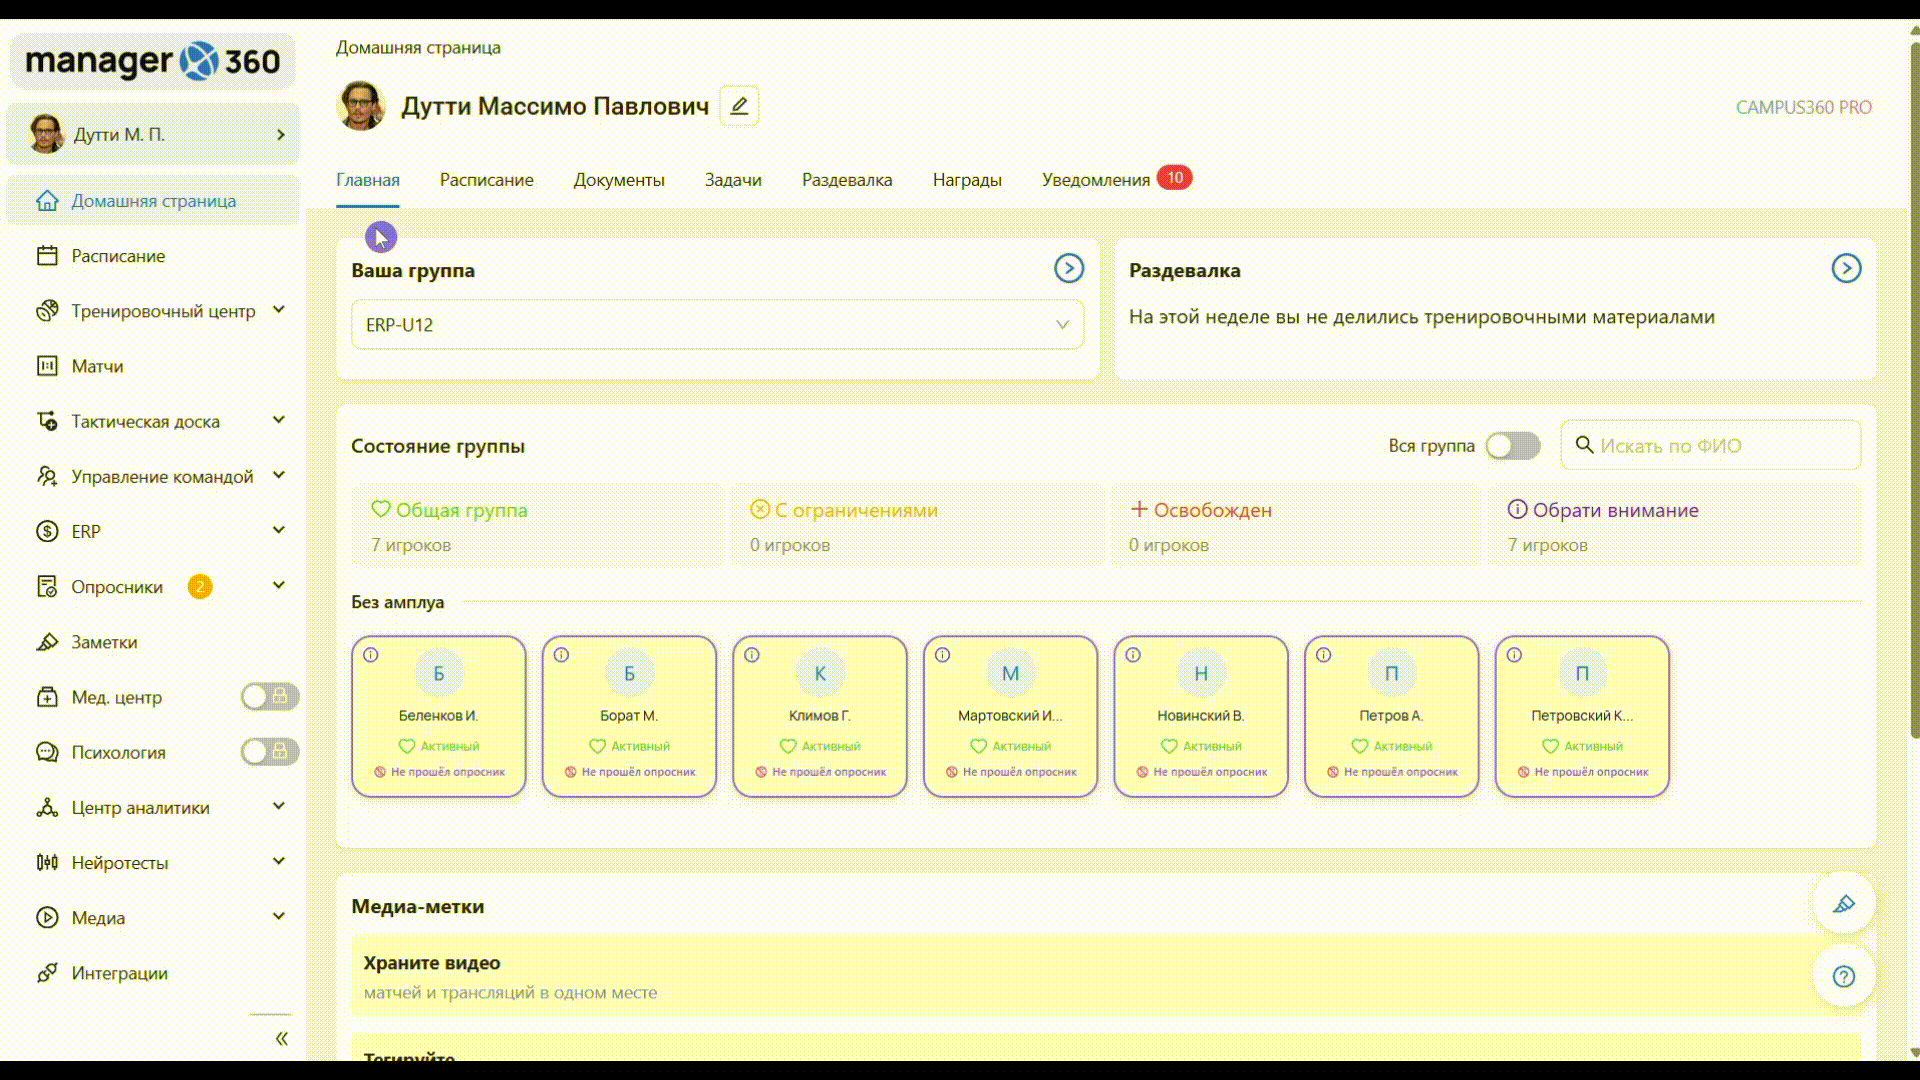Viewport: 1920px width, 1080px height.
Task: Click the Заметки sidebar icon
Action: coord(47,642)
